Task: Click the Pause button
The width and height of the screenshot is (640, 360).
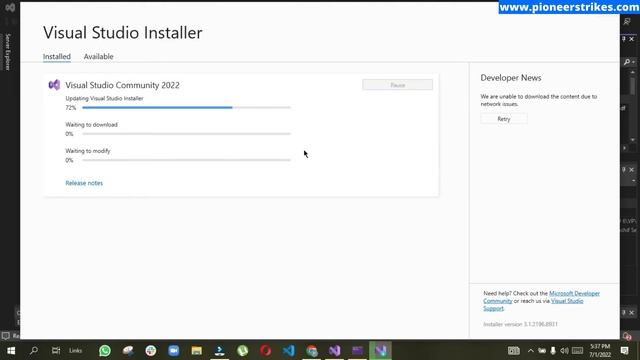Action: [398, 85]
